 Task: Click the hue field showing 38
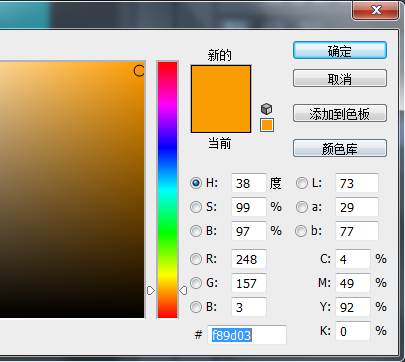click(249, 183)
